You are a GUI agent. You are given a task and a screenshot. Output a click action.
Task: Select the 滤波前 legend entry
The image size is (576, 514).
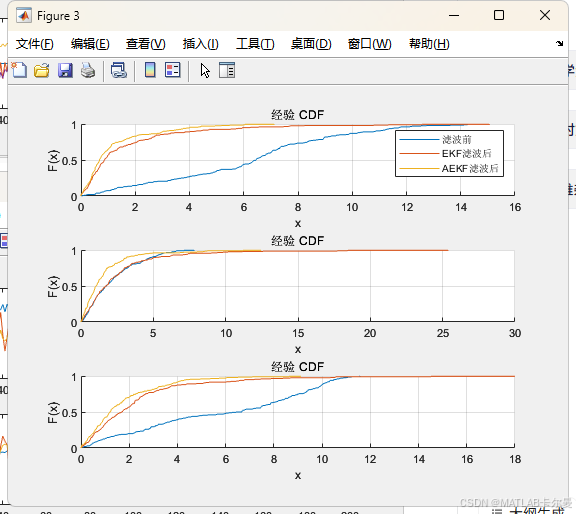coord(435,140)
